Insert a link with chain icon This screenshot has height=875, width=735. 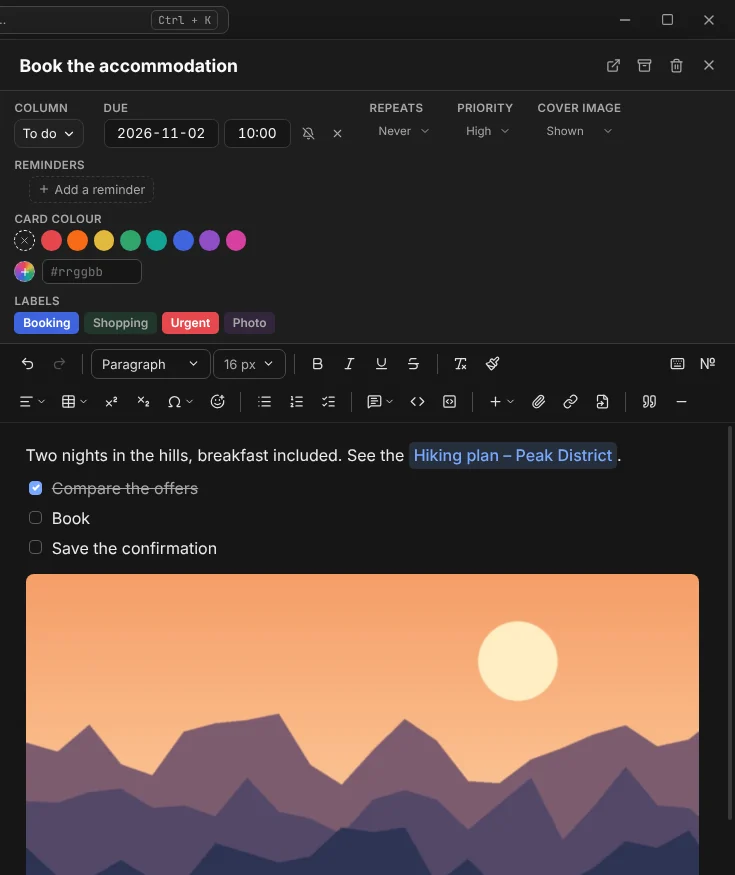[x=570, y=402]
